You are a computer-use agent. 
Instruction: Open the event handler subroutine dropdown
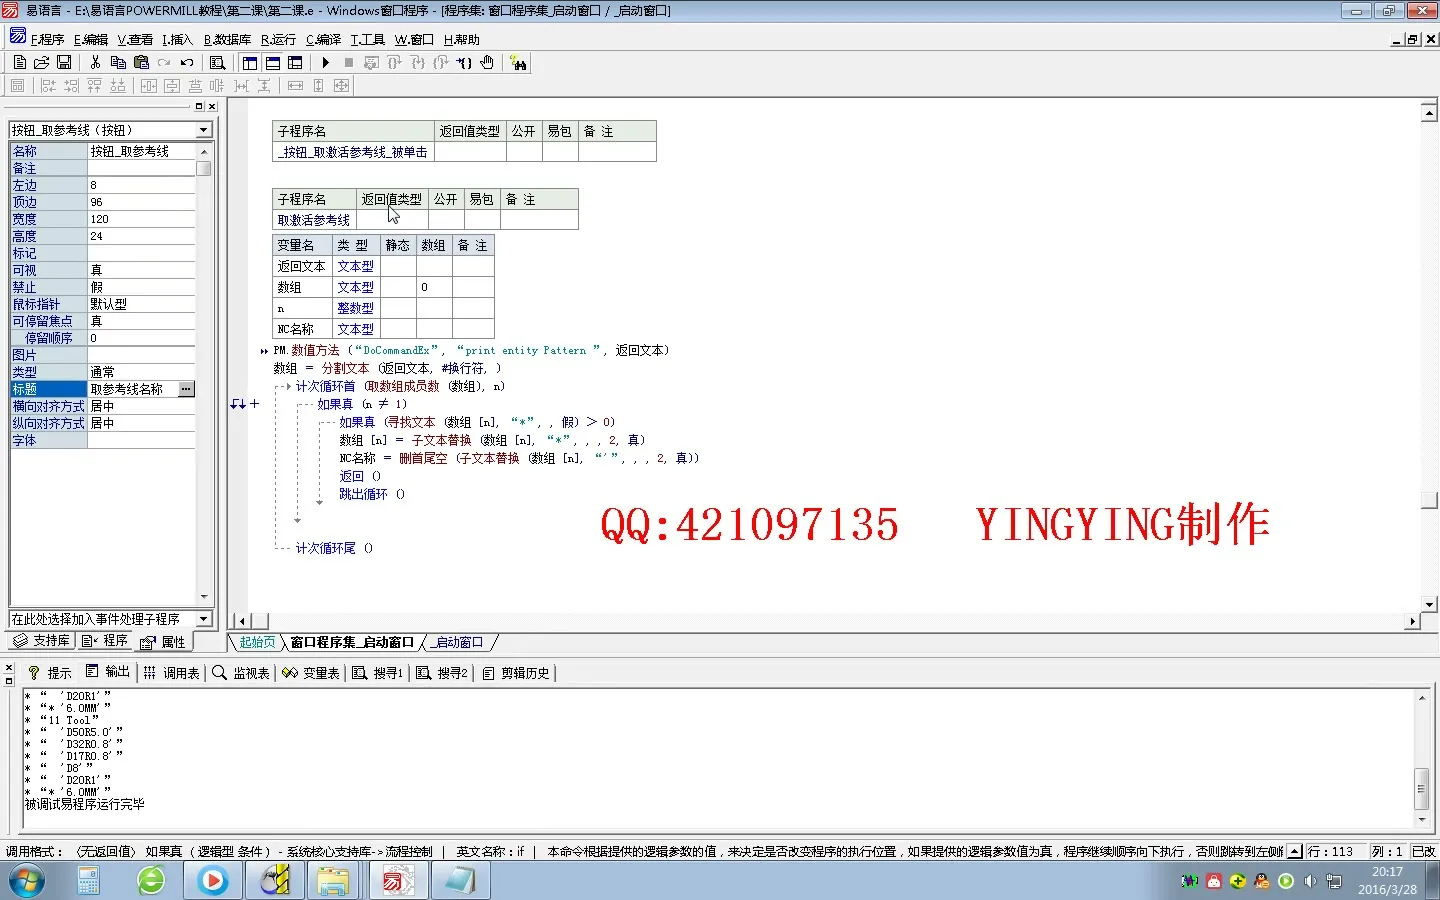pos(204,619)
